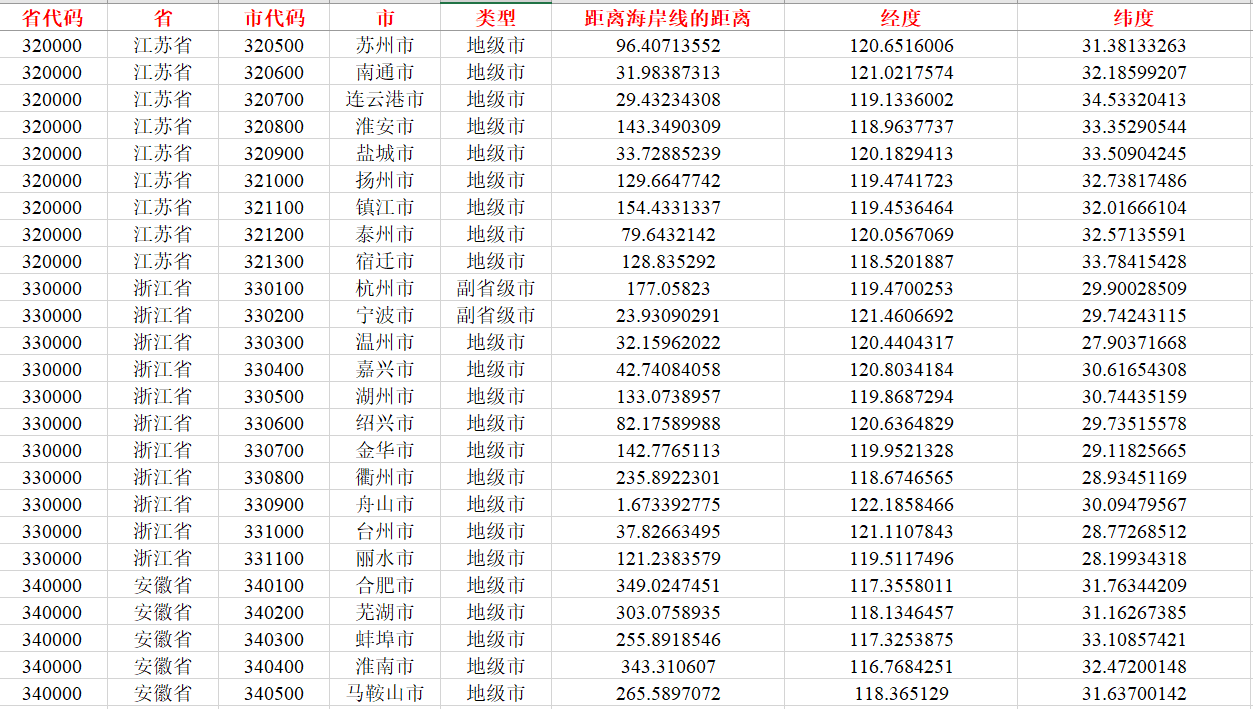Click the 舟山市 cell
1253x709 pixels.
pos(385,504)
